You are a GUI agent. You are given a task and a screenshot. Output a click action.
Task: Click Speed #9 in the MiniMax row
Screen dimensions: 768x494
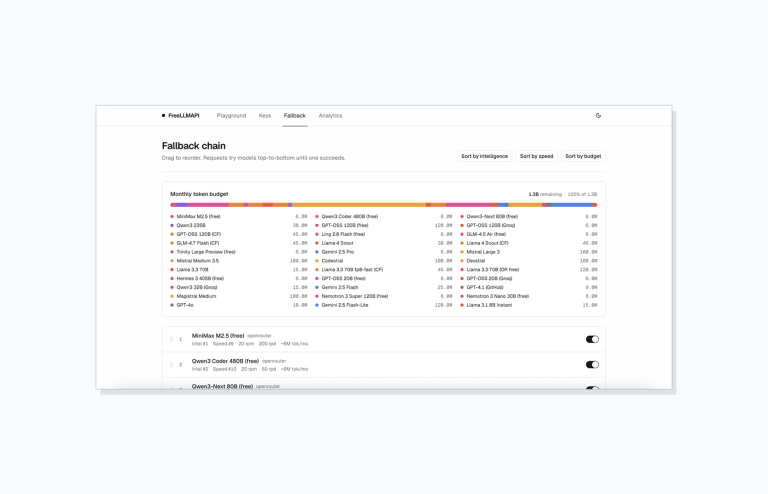(x=223, y=344)
